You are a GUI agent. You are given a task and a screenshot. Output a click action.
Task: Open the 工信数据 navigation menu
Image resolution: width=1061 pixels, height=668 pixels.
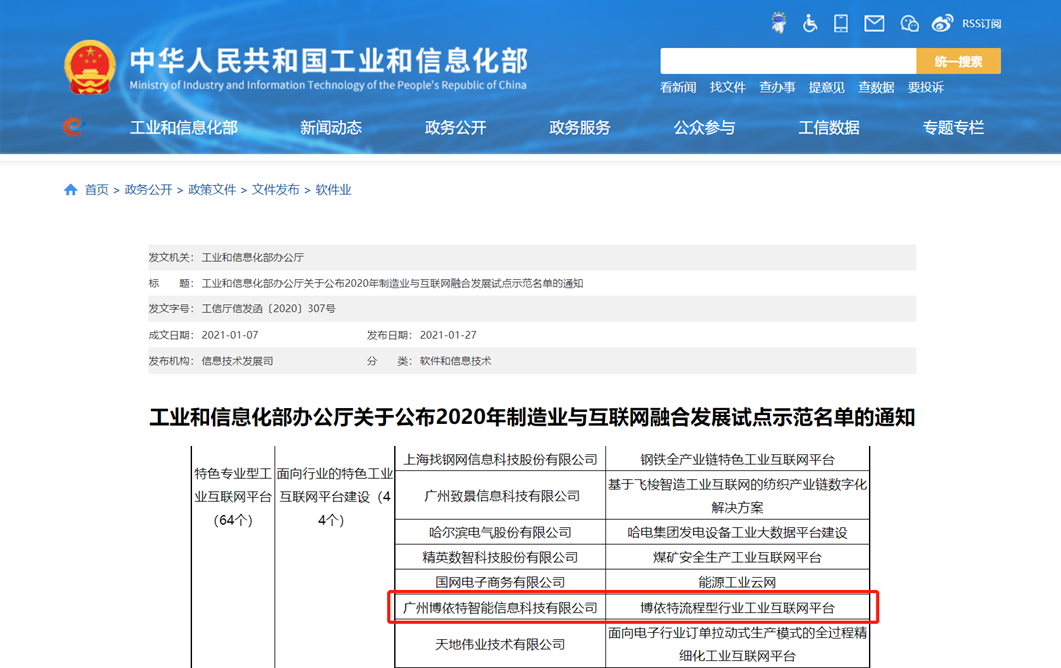pyautogui.click(x=829, y=127)
